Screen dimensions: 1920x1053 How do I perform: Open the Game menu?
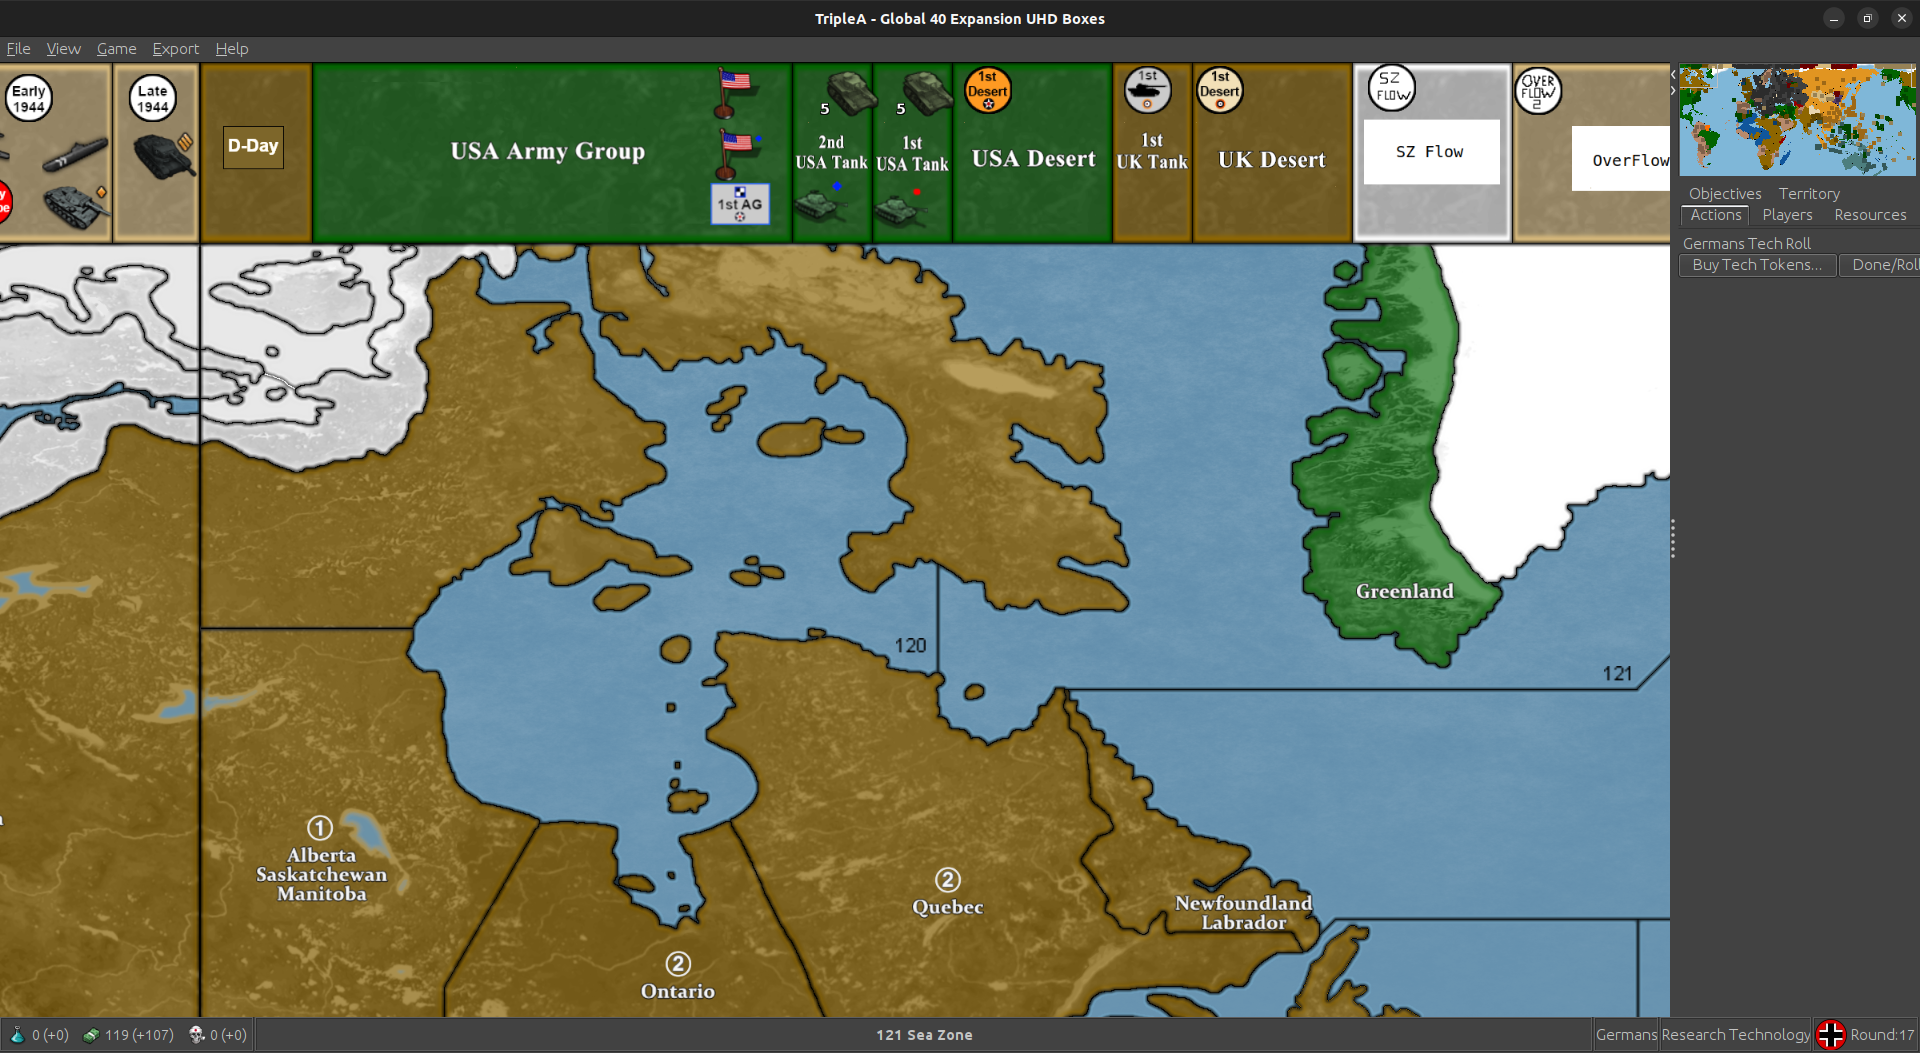[116, 48]
